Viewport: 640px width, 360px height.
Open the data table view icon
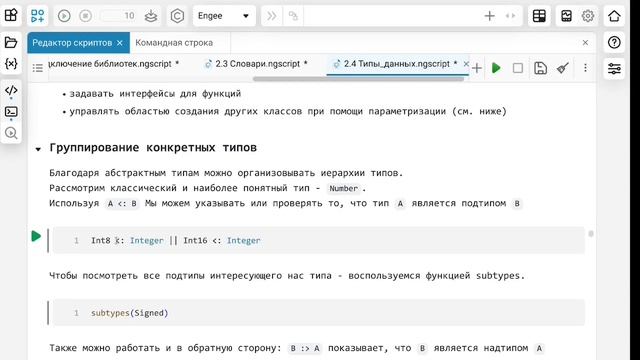click(x=539, y=16)
